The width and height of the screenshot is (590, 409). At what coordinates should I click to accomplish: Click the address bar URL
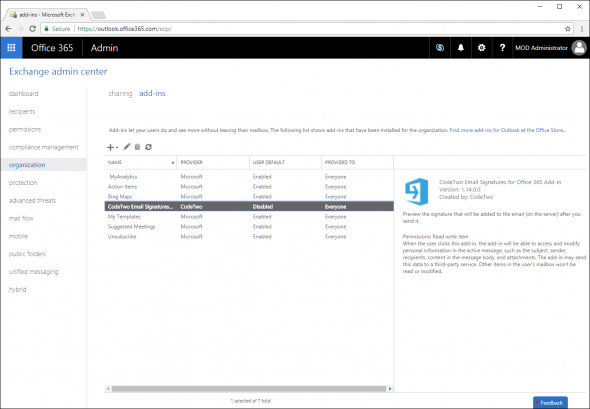point(125,29)
